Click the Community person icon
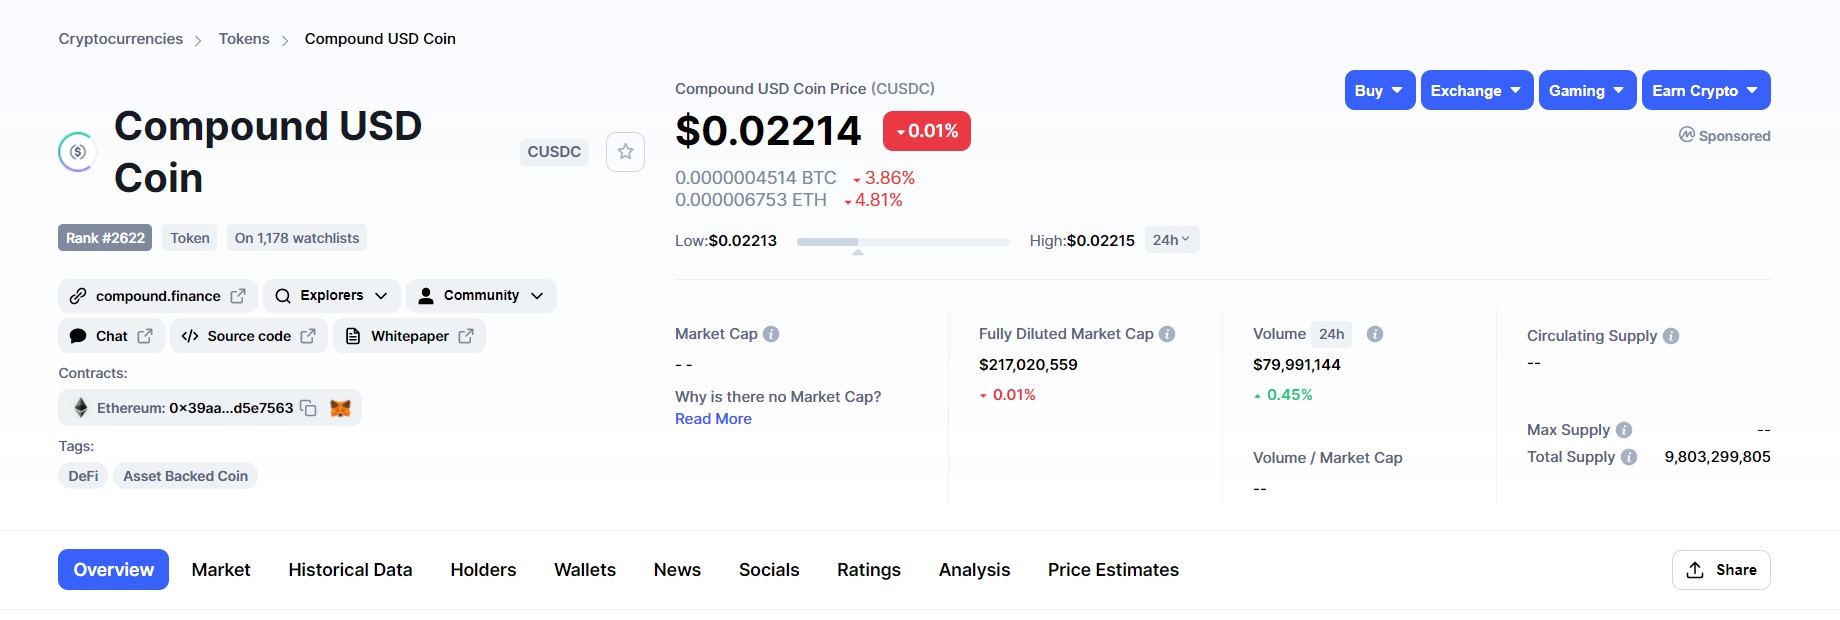The image size is (1840, 620). 426,296
